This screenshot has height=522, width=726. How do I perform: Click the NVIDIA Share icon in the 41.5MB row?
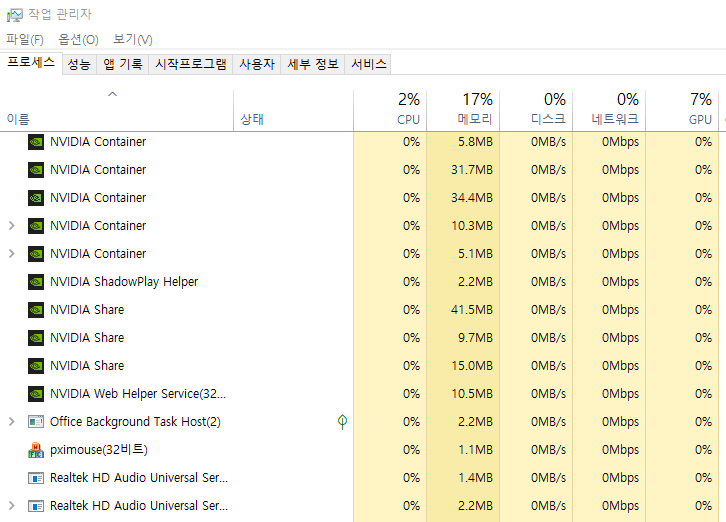pos(36,310)
